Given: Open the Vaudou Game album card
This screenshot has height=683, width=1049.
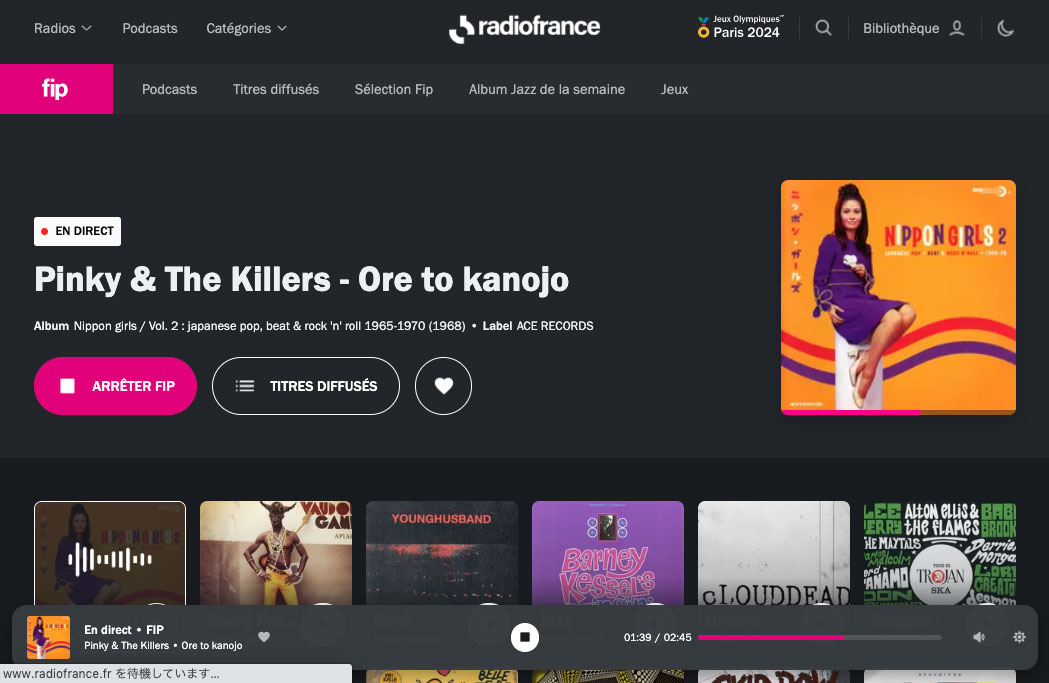Looking at the screenshot, I should tap(276, 553).
